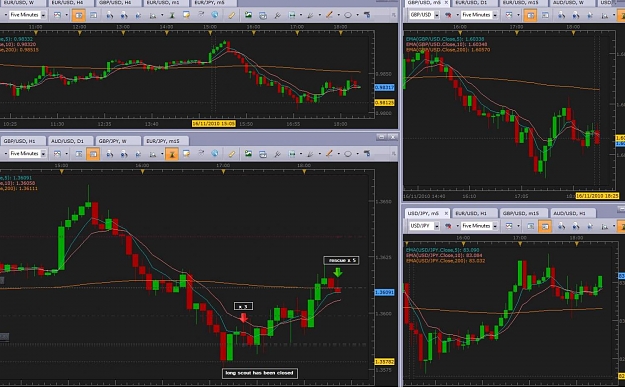The height and width of the screenshot is (390, 625).
Task: Close the GBP/USD, m5 tab
Action: (x=446, y=3)
